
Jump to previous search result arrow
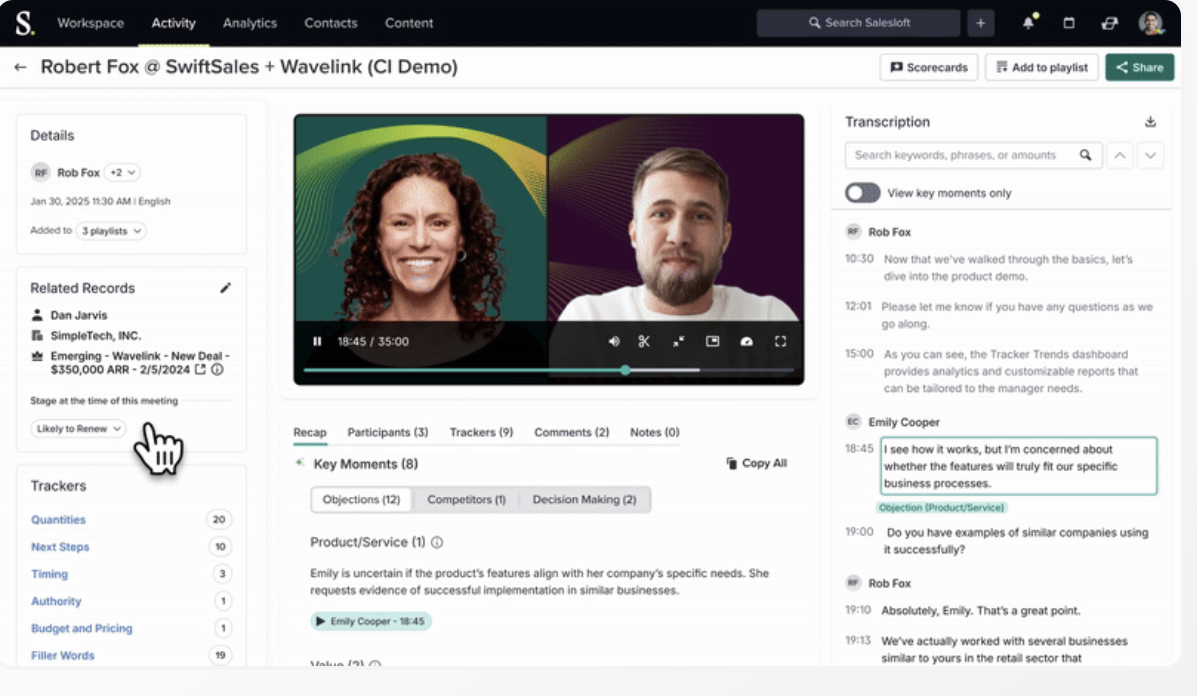[x=1119, y=155]
